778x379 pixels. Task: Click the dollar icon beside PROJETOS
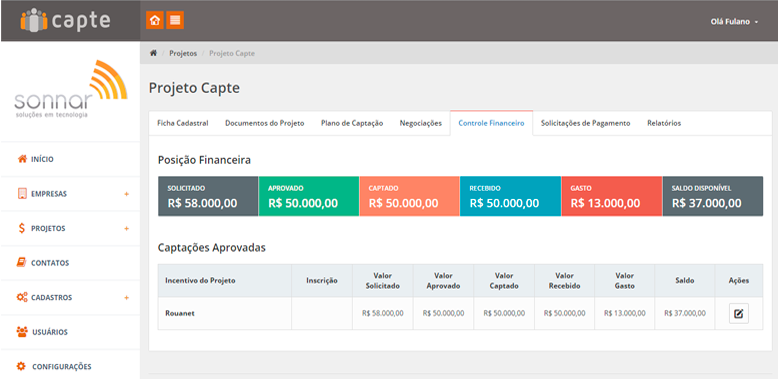(22, 229)
